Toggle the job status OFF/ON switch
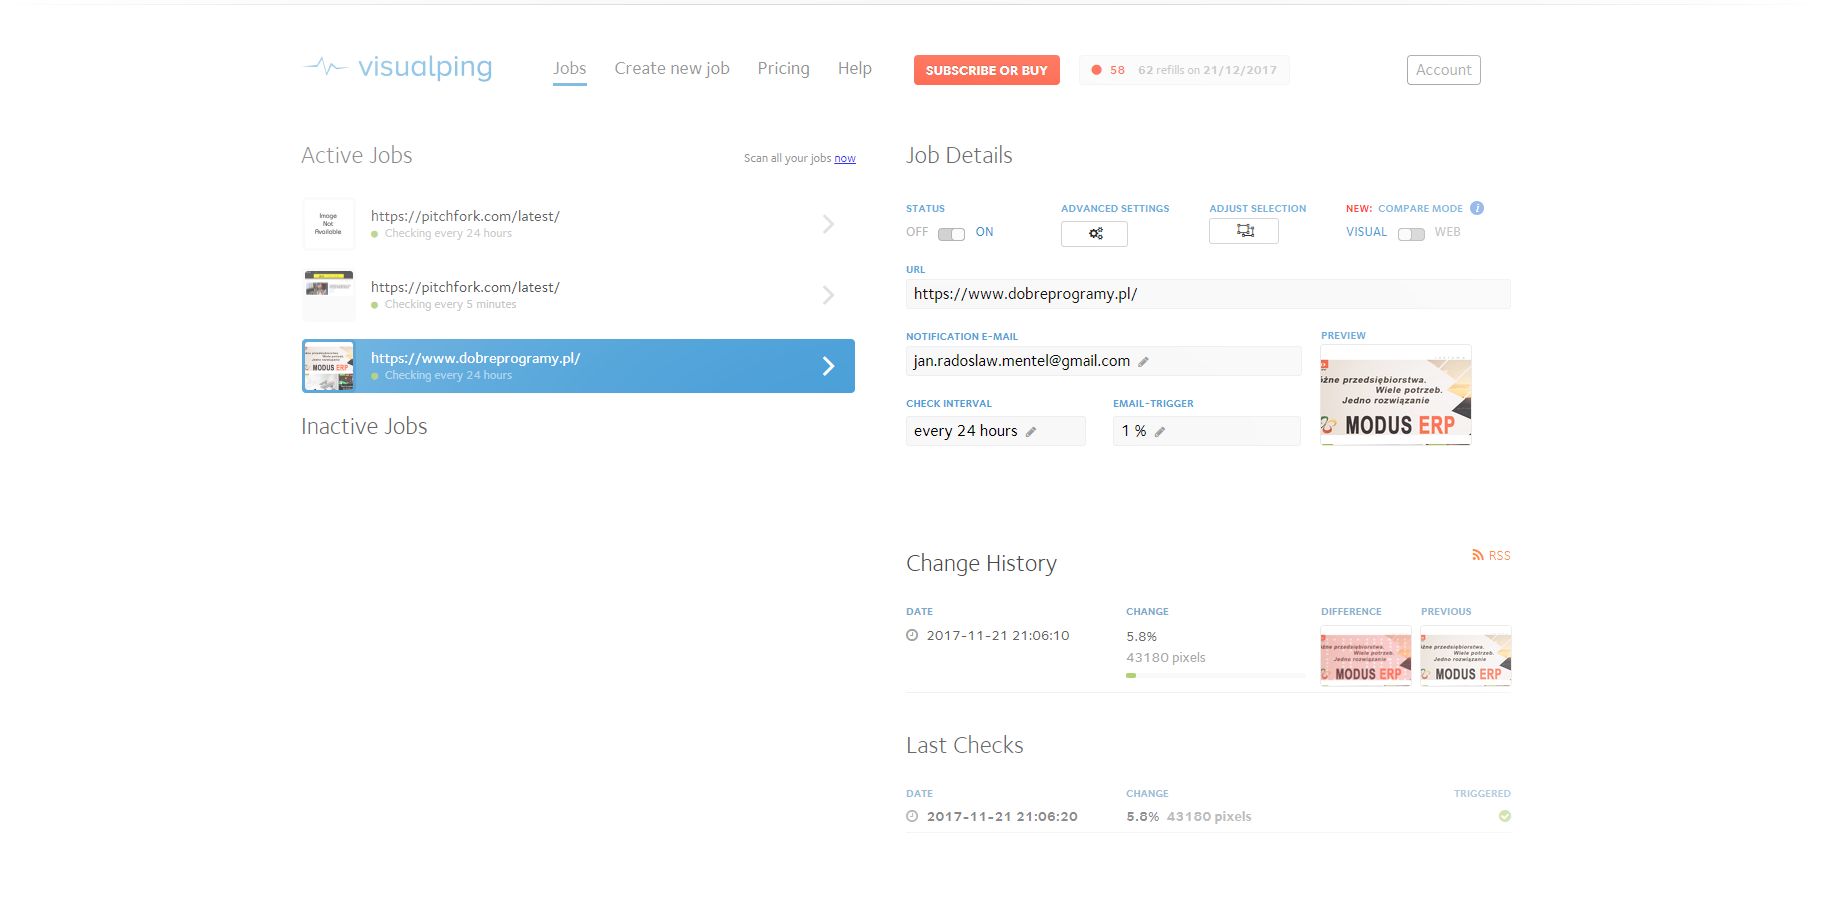 tap(951, 233)
